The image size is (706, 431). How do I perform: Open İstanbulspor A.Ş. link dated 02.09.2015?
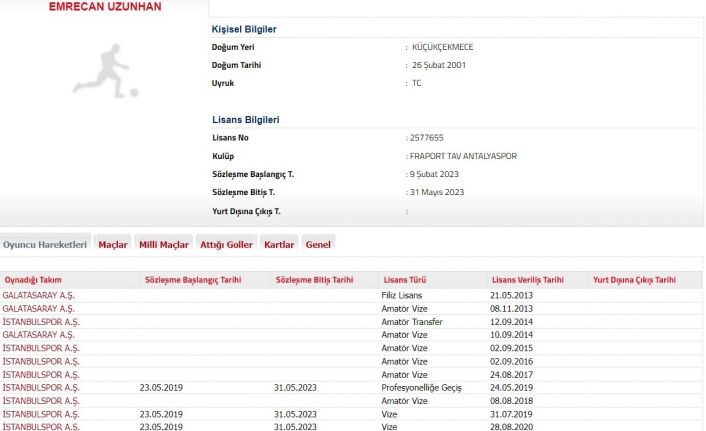click(x=41, y=348)
